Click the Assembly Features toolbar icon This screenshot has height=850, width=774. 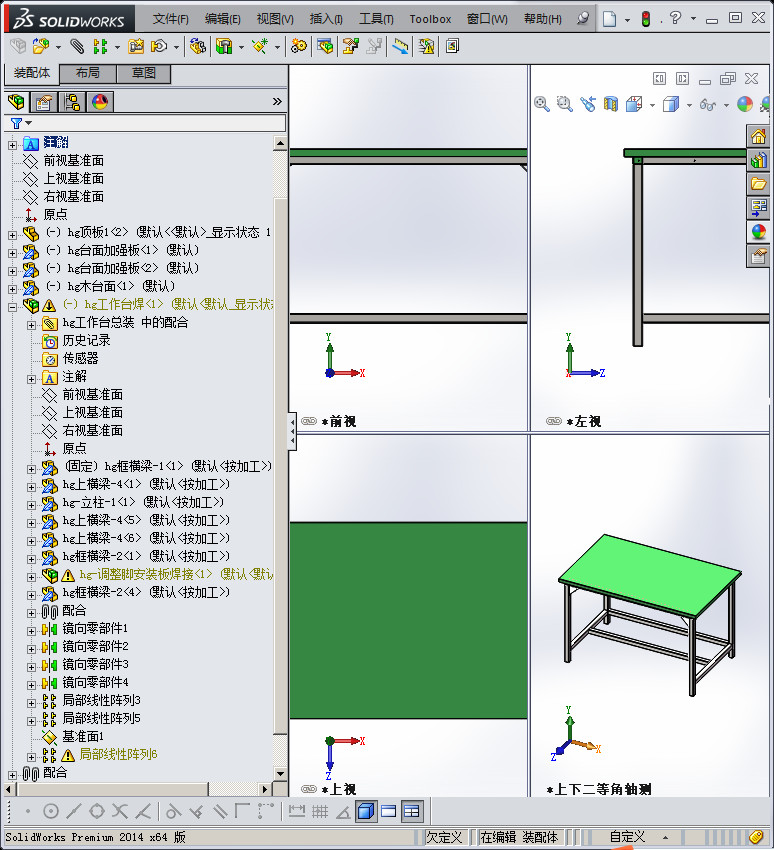coord(224,46)
